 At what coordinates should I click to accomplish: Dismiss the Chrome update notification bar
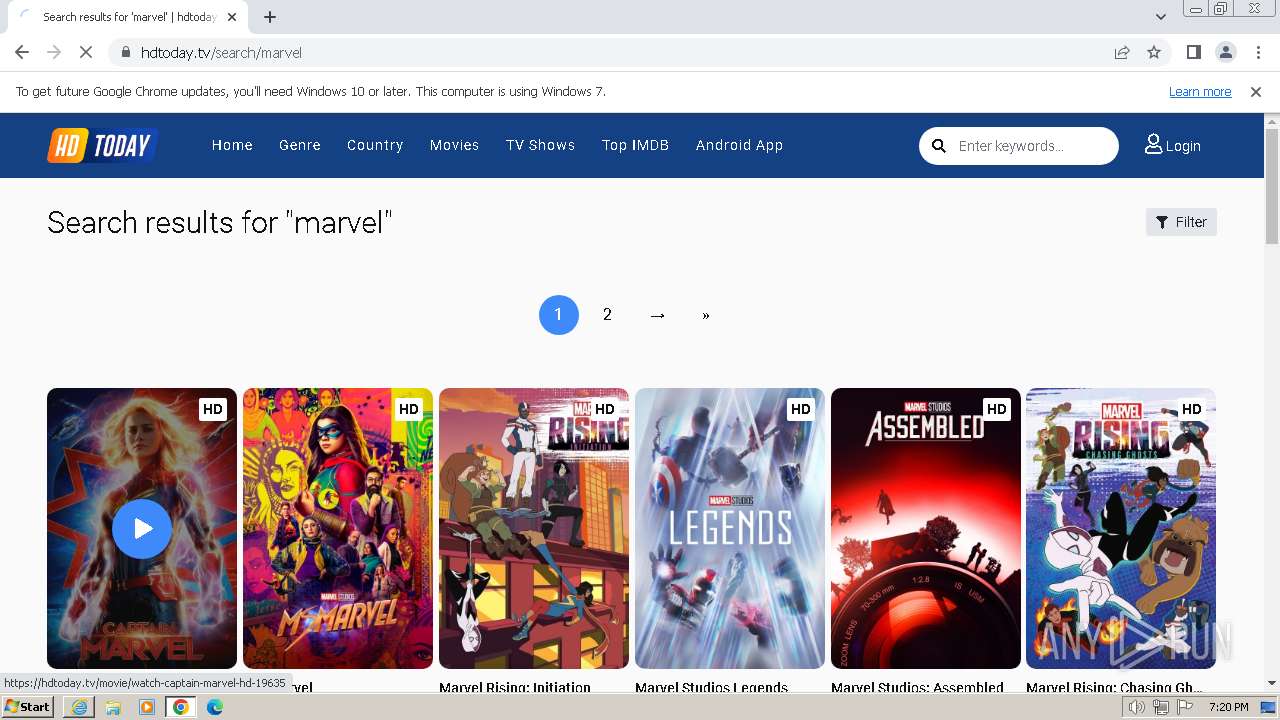1256,91
